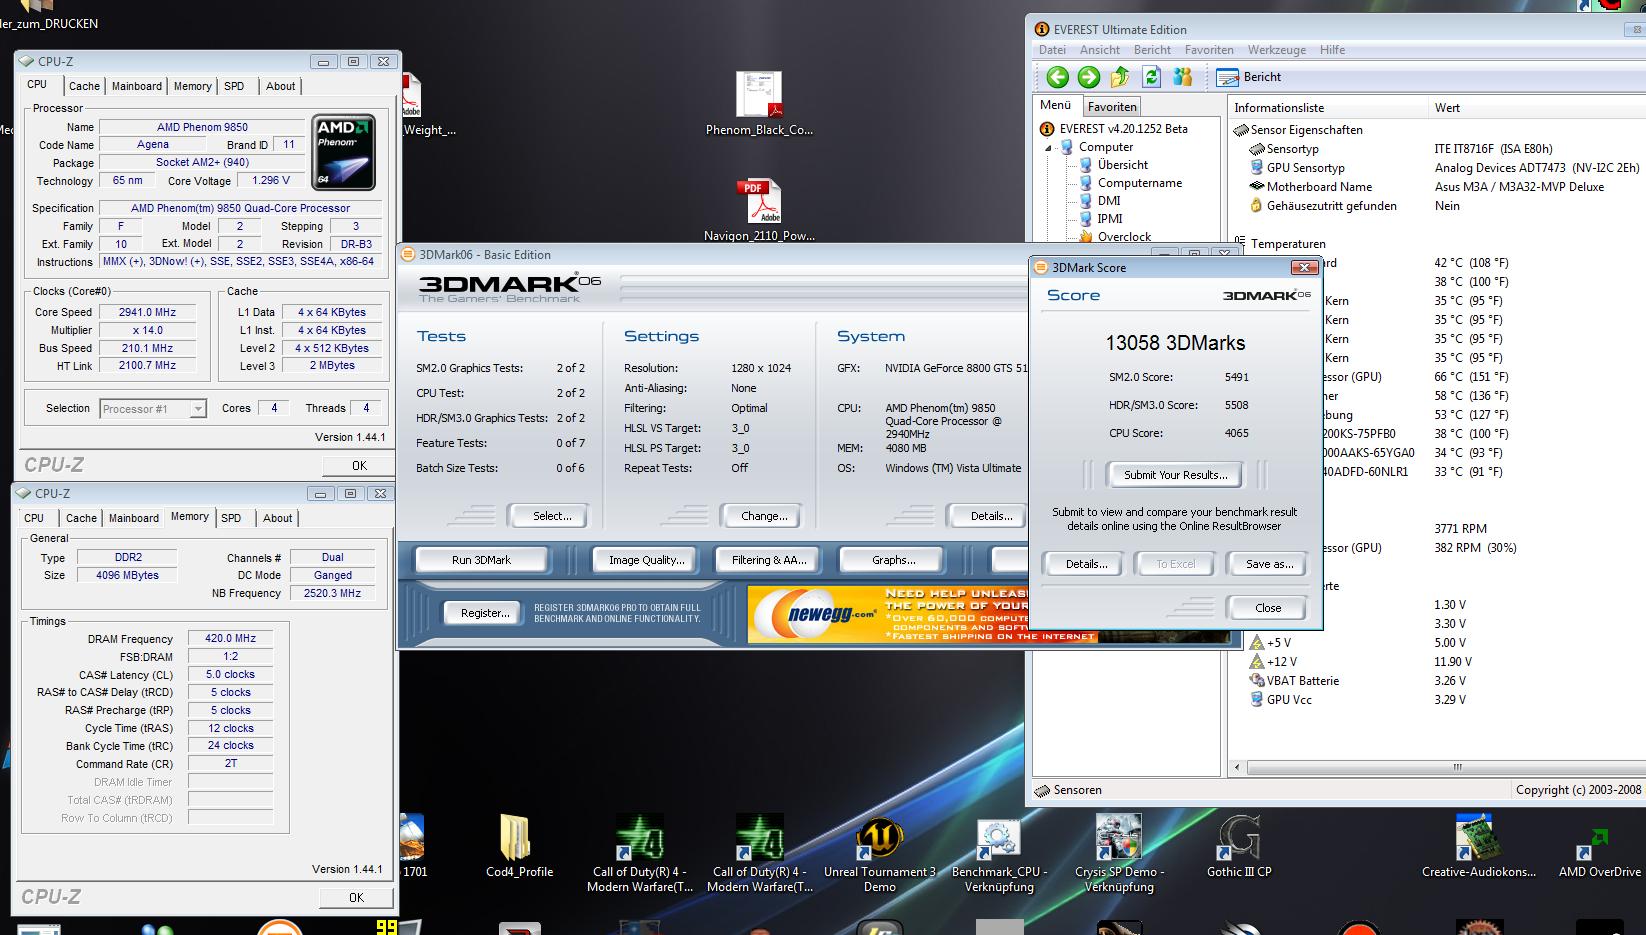Switch to Mainboard tab in upper CPU-Z window
This screenshot has width=1646, height=935.
point(137,87)
